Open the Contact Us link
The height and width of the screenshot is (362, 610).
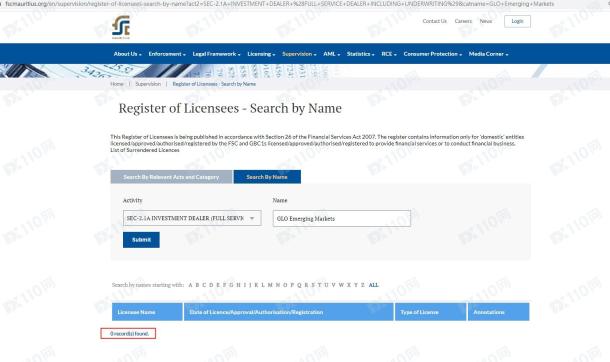point(435,21)
